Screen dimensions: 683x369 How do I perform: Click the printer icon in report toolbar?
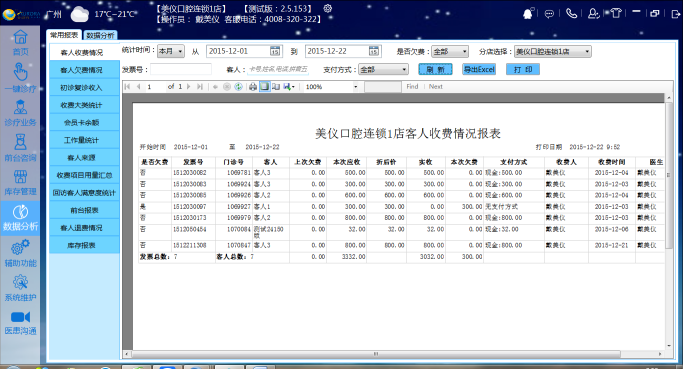(253, 87)
